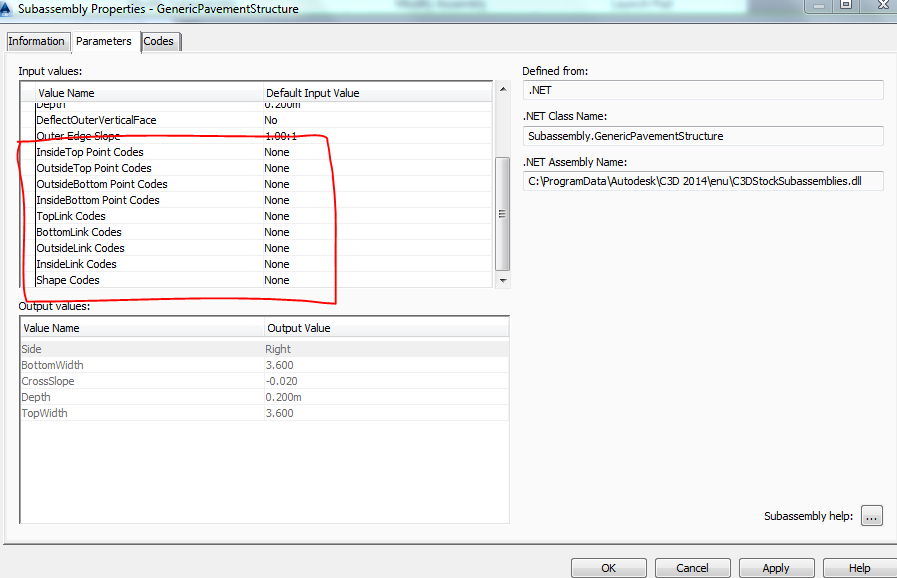The height and width of the screenshot is (578, 897).
Task: Select the CrossSlope output value row
Action: point(140,381)
